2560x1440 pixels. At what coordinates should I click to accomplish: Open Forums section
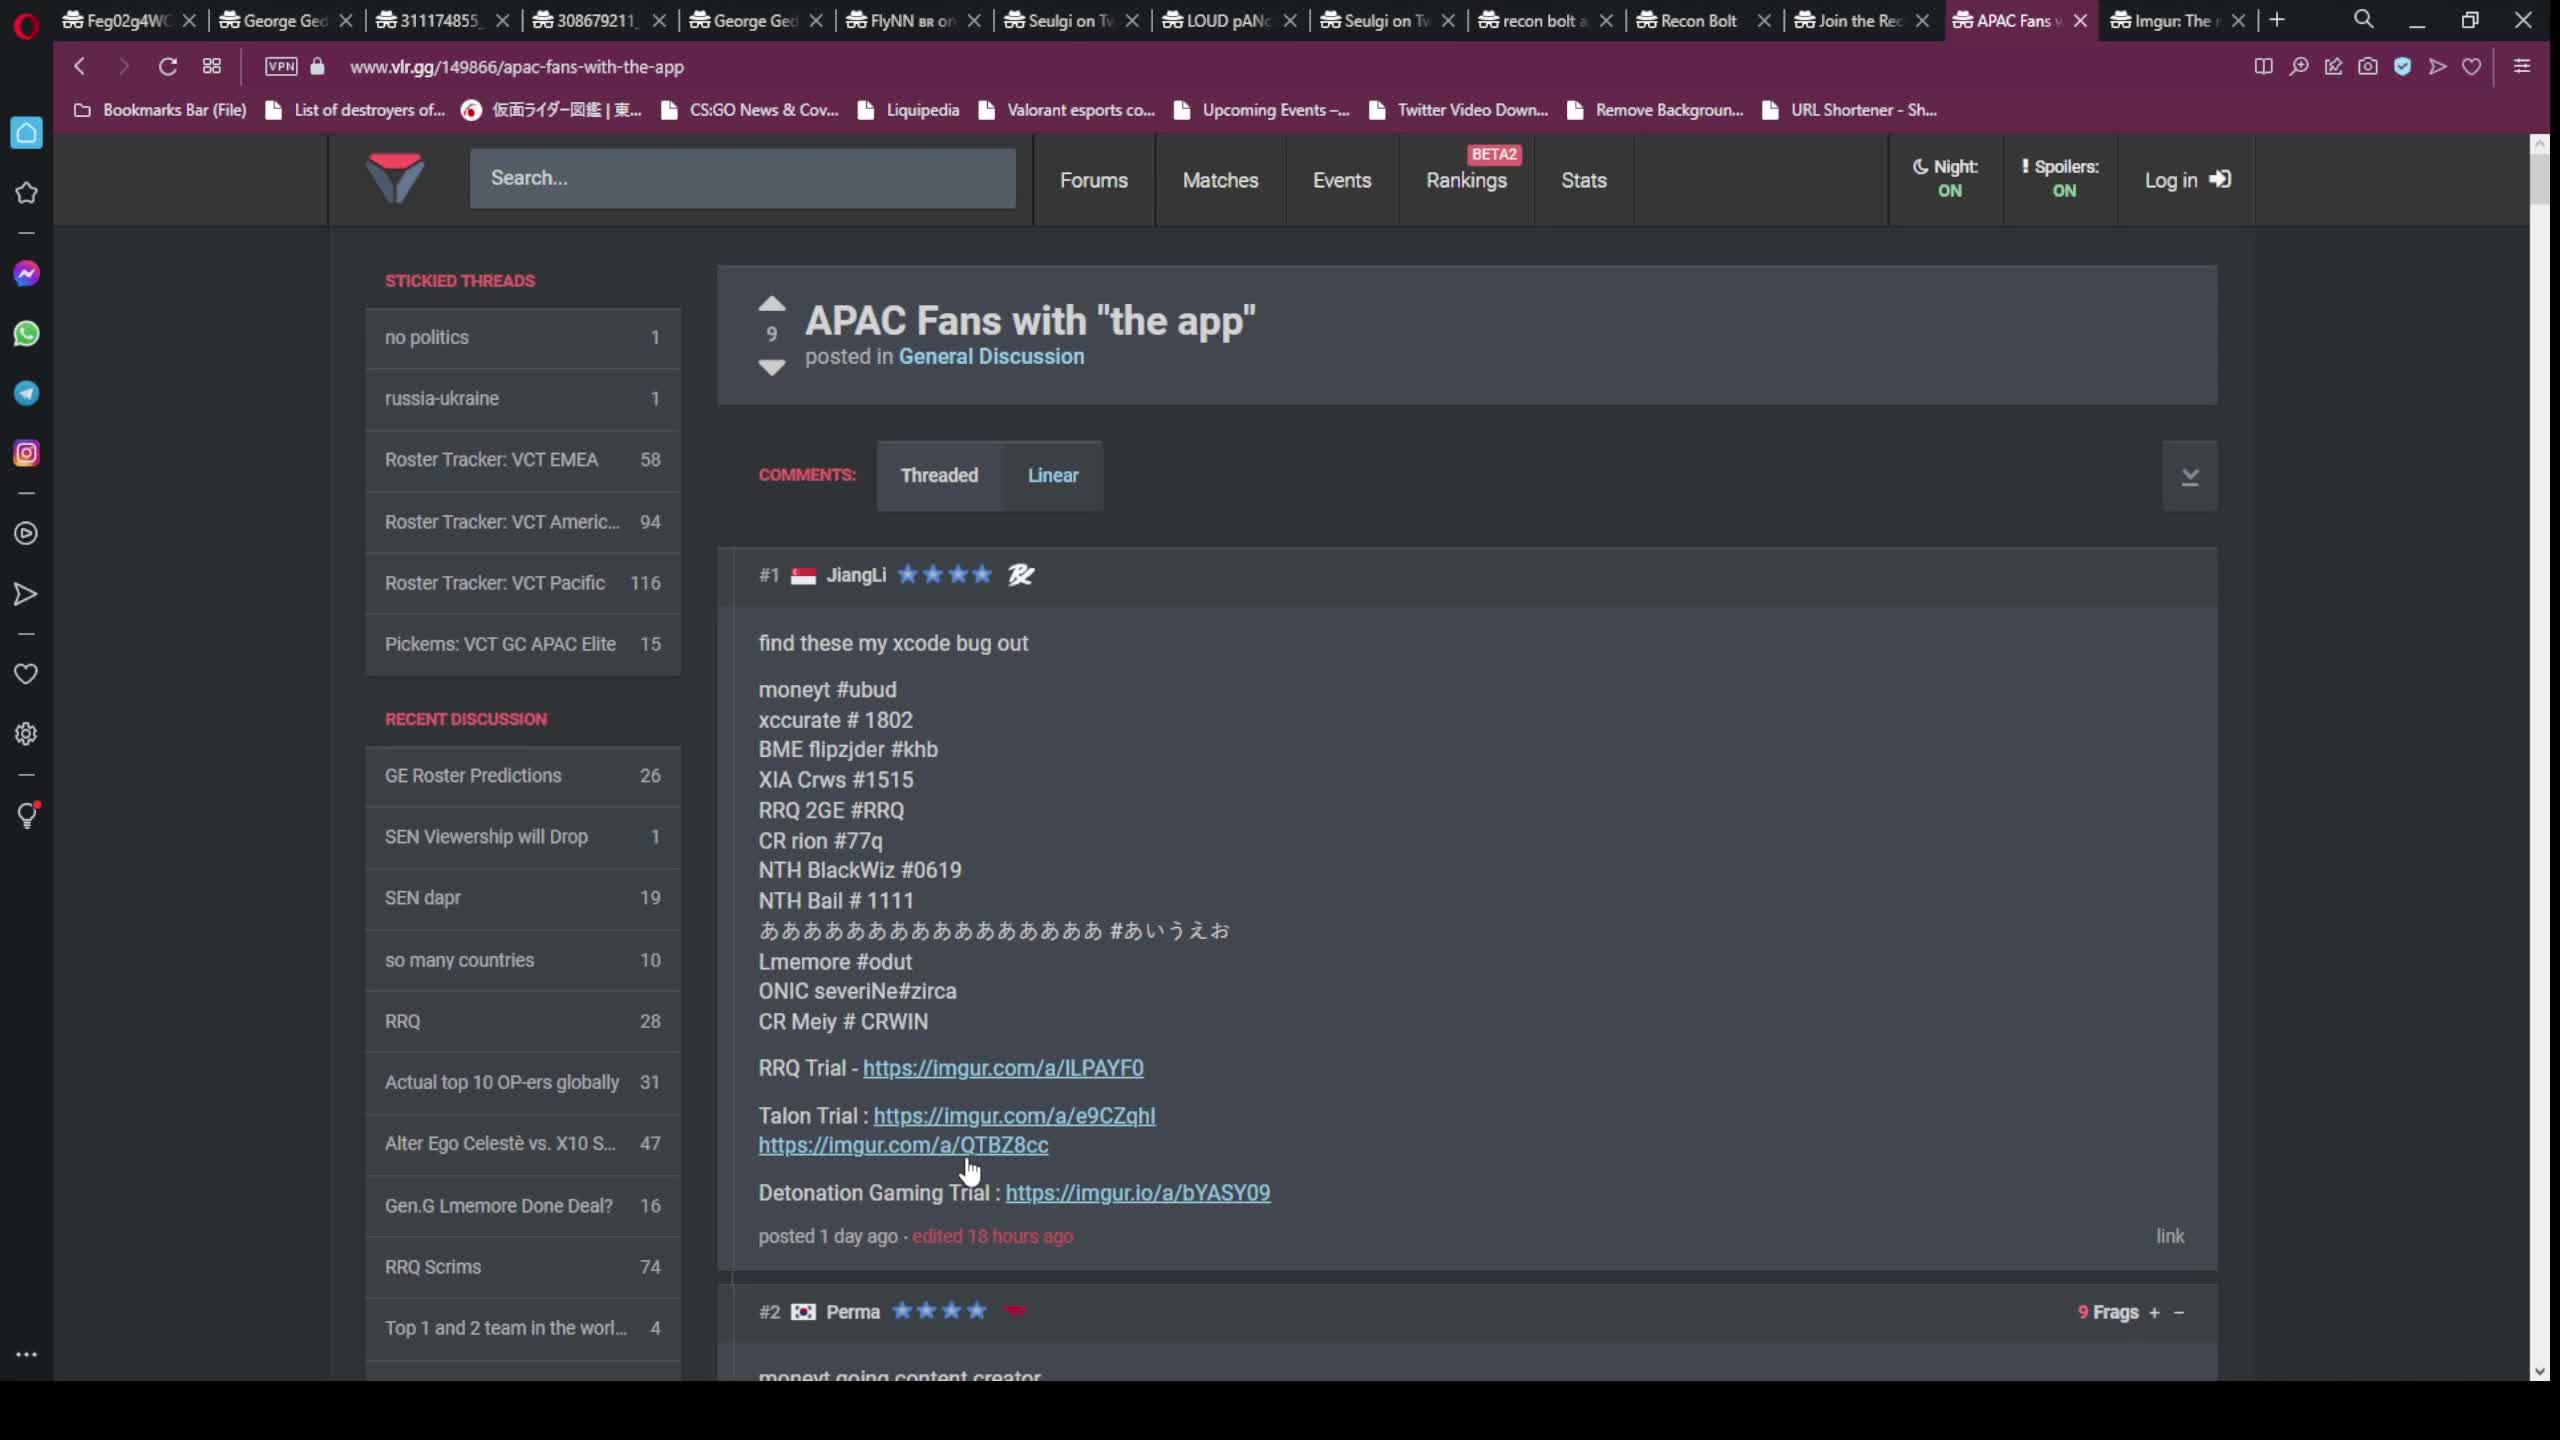pos(1094,181)
